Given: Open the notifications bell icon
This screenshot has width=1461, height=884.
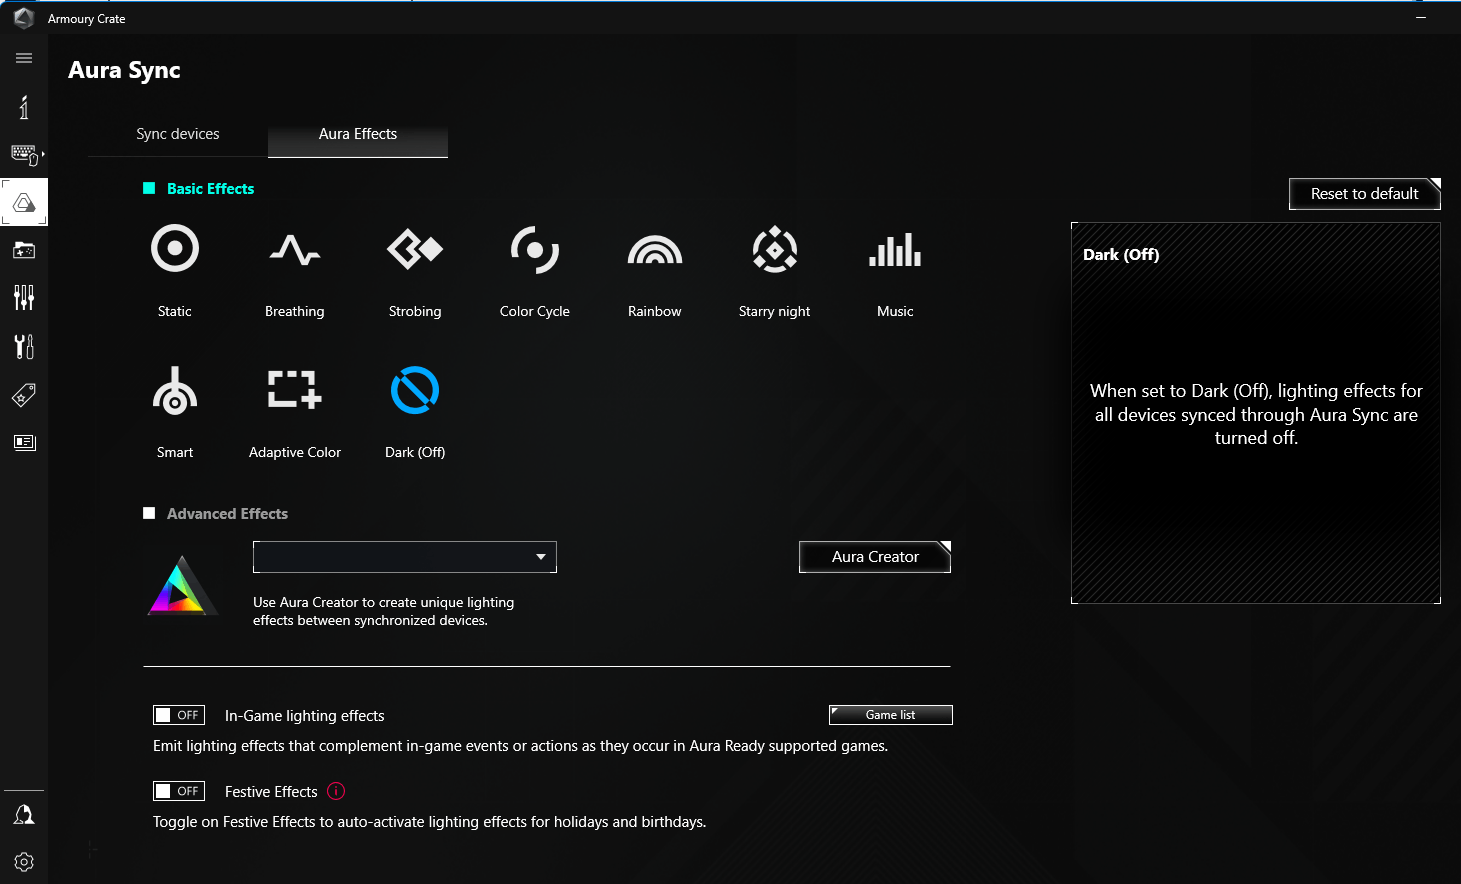Looking at the screenshot, I should pyautogui.click(x=24, y=815).
